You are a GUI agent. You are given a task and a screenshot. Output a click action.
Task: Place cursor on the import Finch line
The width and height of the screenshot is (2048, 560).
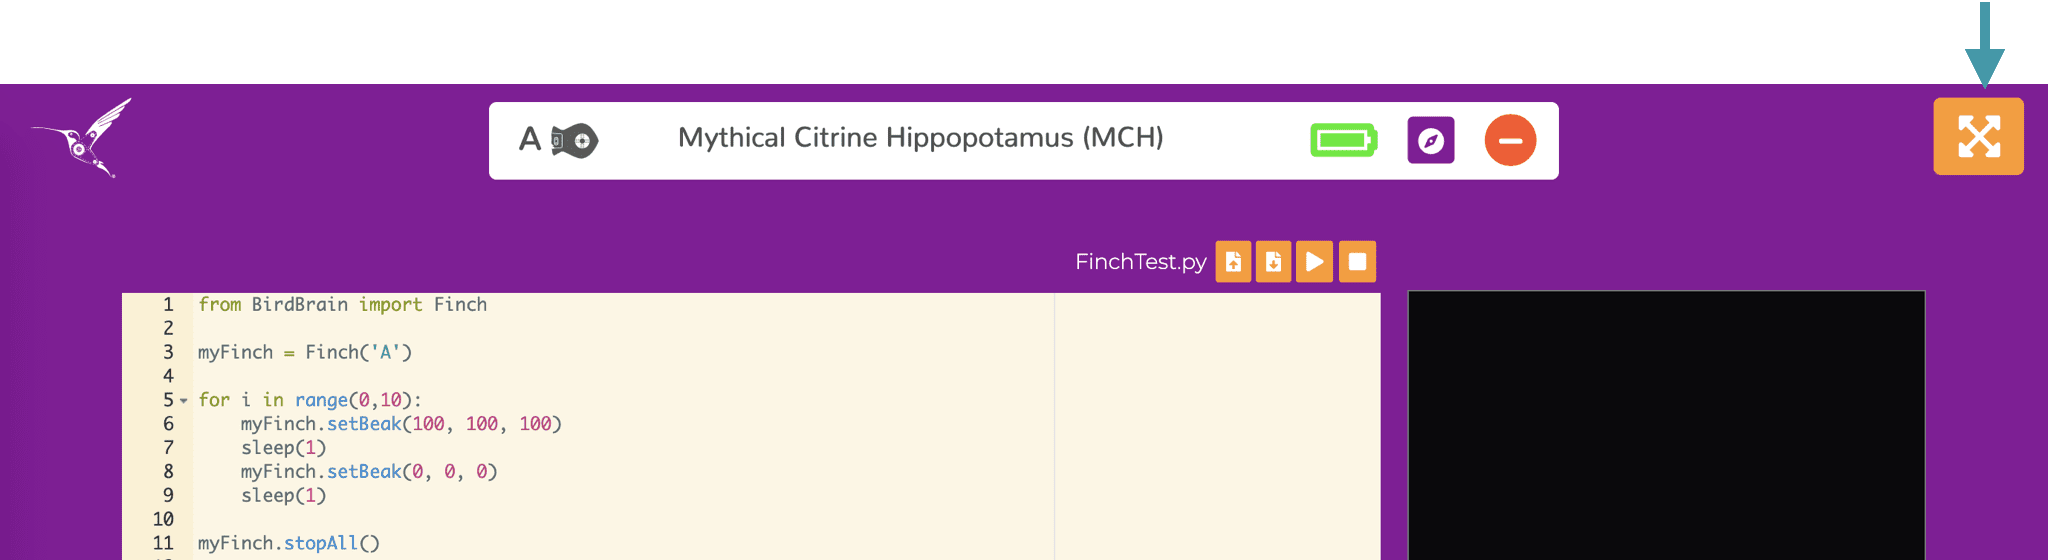(x=342, y=305)
